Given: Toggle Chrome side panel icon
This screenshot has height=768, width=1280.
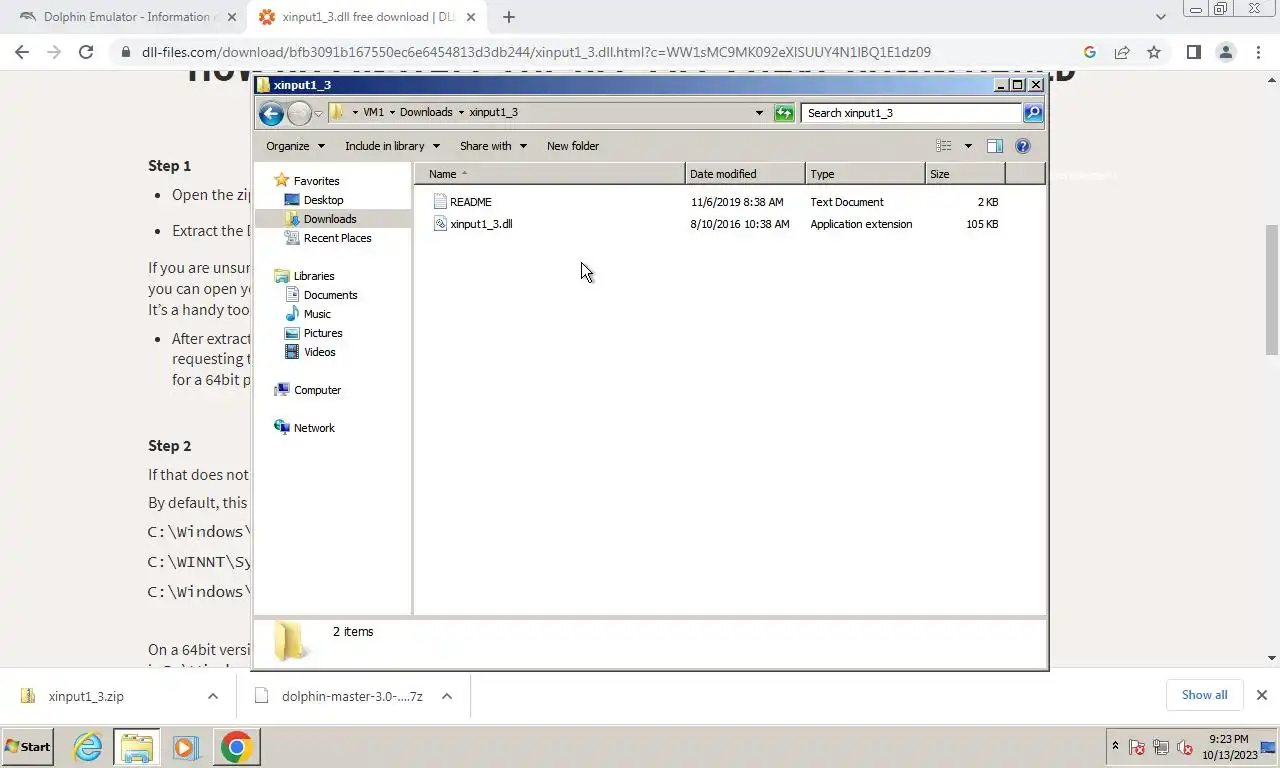Looking at the screenshot, I should [x=1193, y=52].
